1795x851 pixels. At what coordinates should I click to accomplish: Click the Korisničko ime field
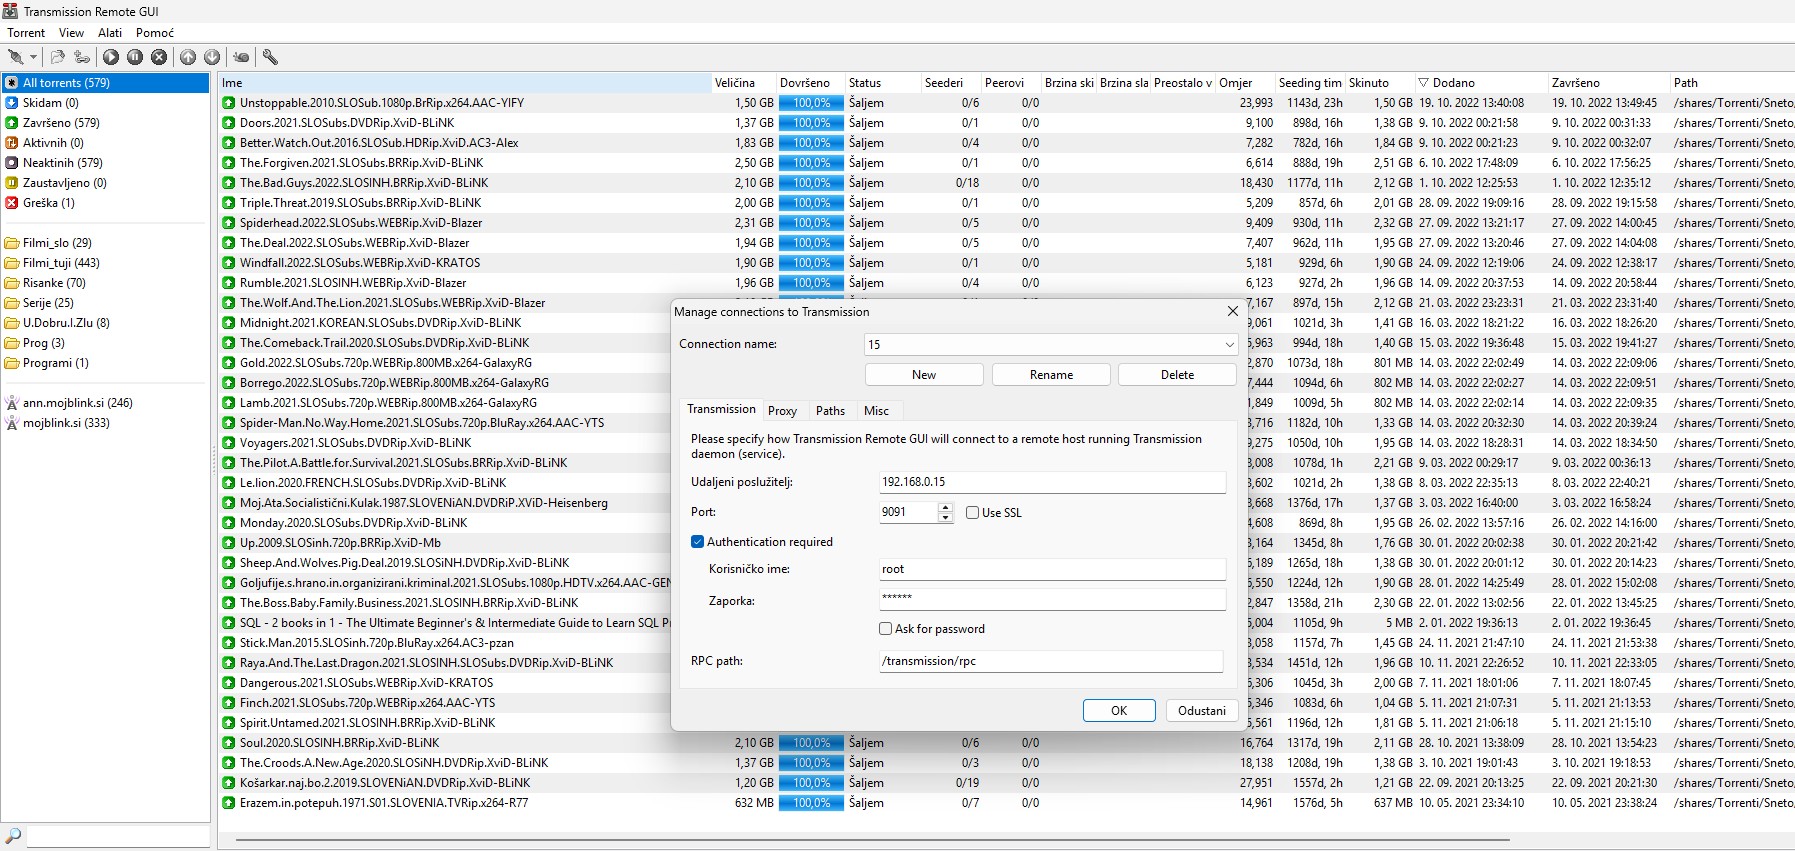pyautogui.click(x=1052, y=569)
